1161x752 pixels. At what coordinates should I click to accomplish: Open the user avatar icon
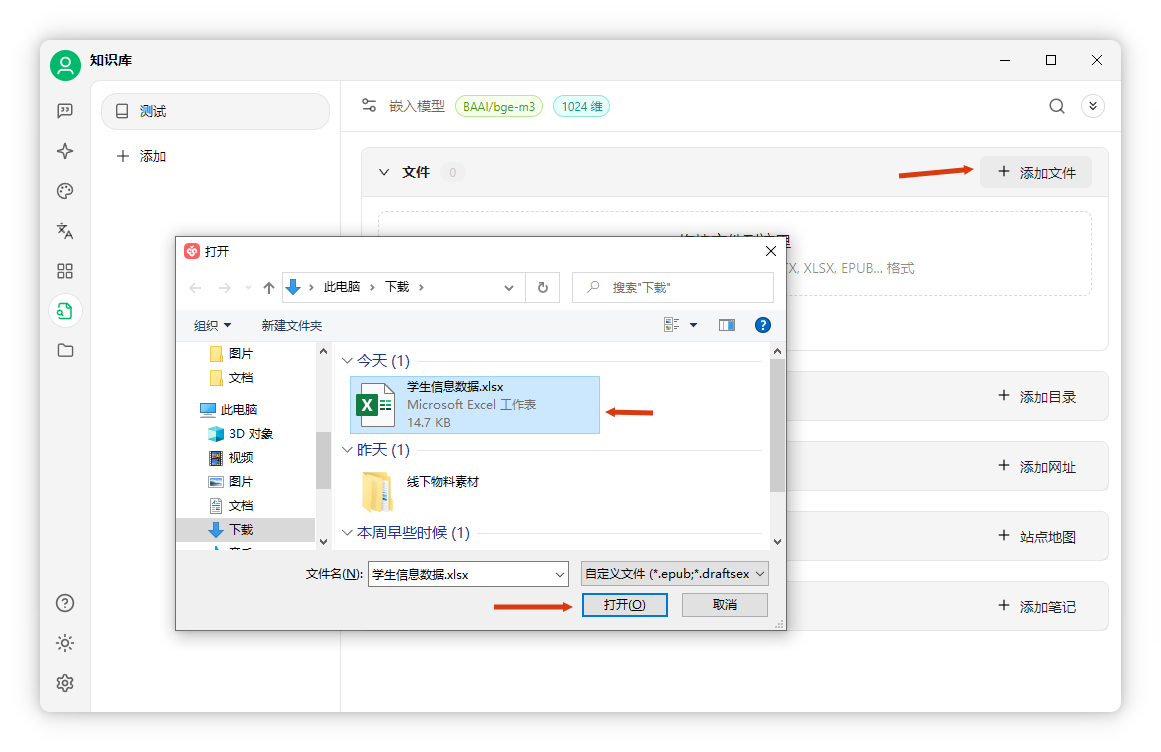coord(65,65)
